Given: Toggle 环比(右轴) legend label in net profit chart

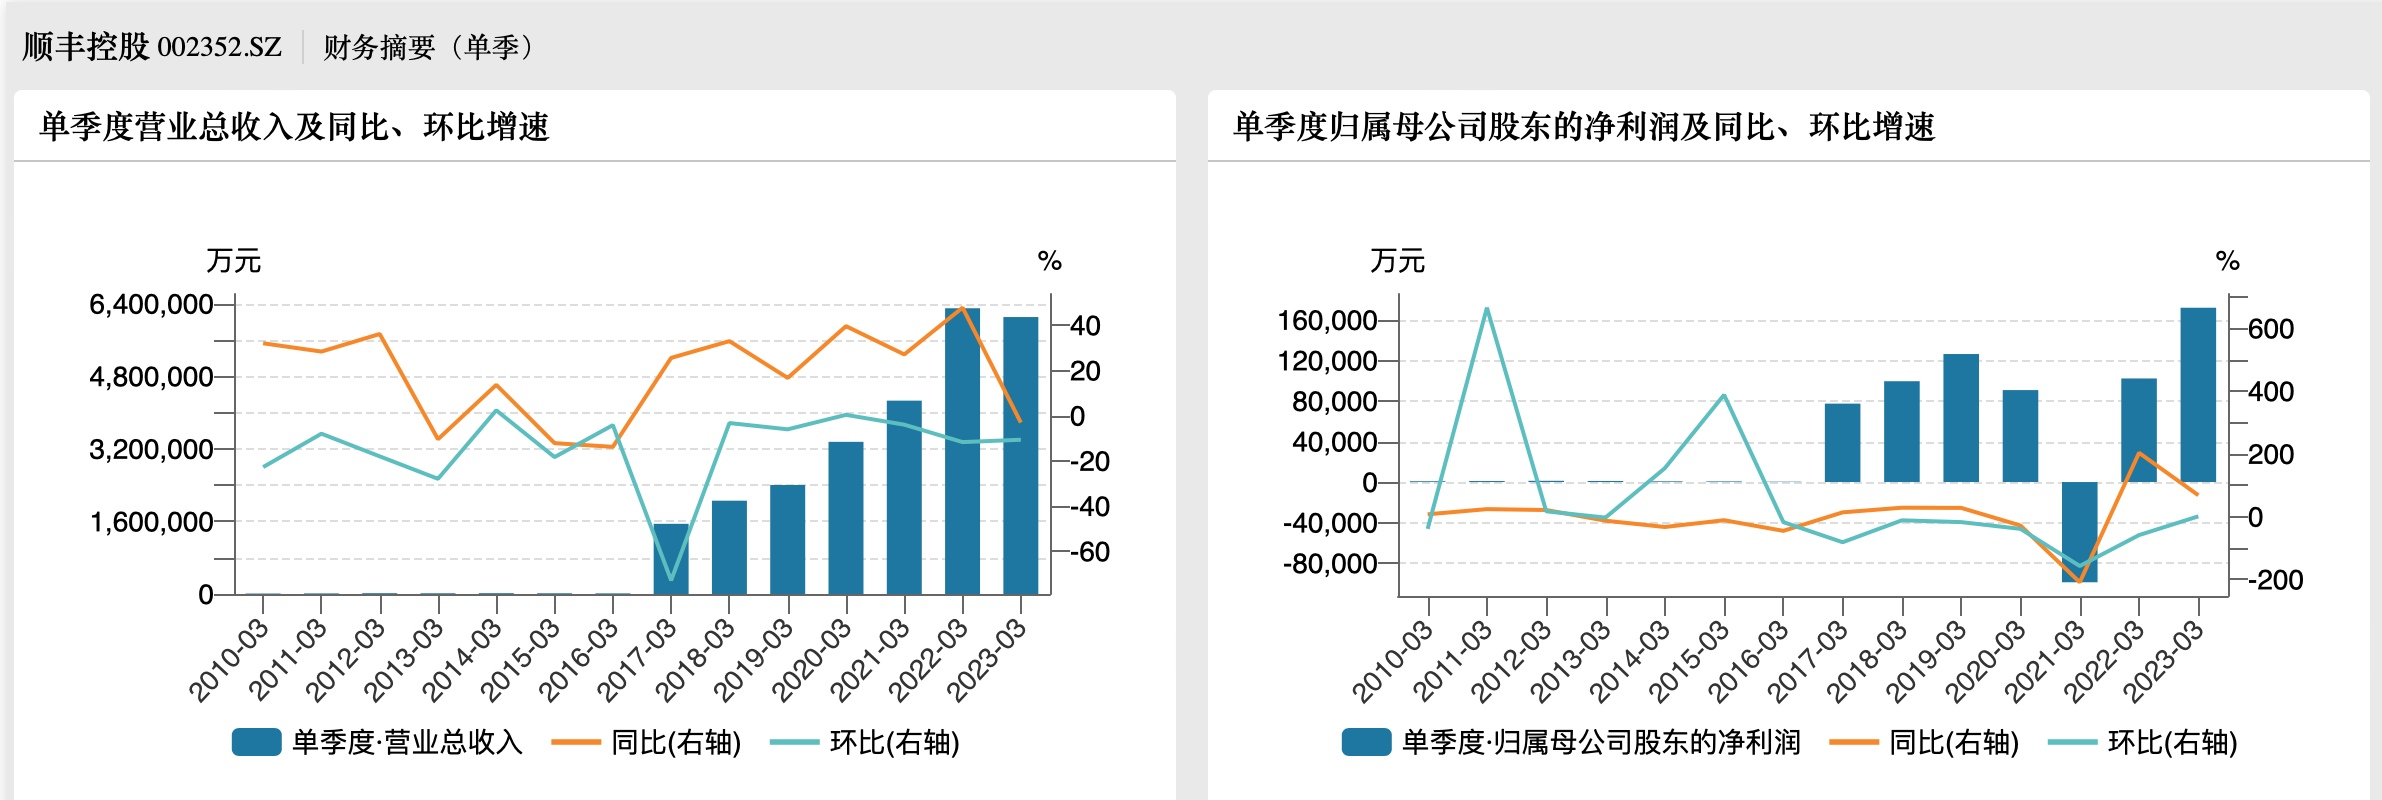Looking at the screenshot, I should point(2172,742).
